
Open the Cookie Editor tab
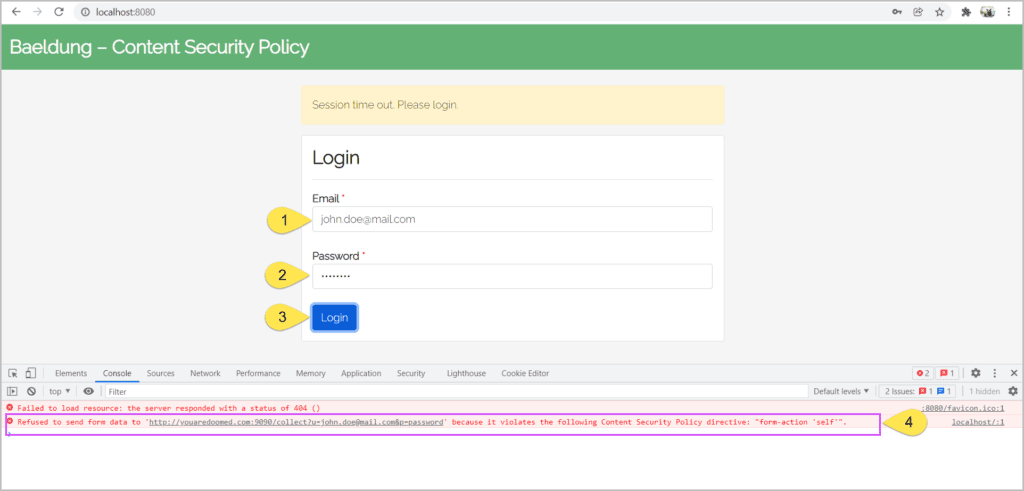(x=525, y=373)
